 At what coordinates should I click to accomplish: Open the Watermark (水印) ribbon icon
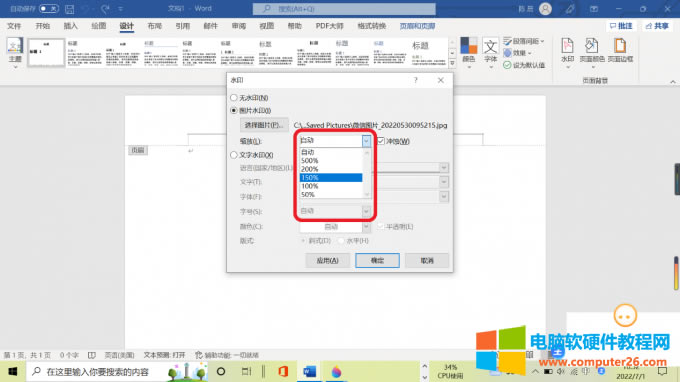567,51
